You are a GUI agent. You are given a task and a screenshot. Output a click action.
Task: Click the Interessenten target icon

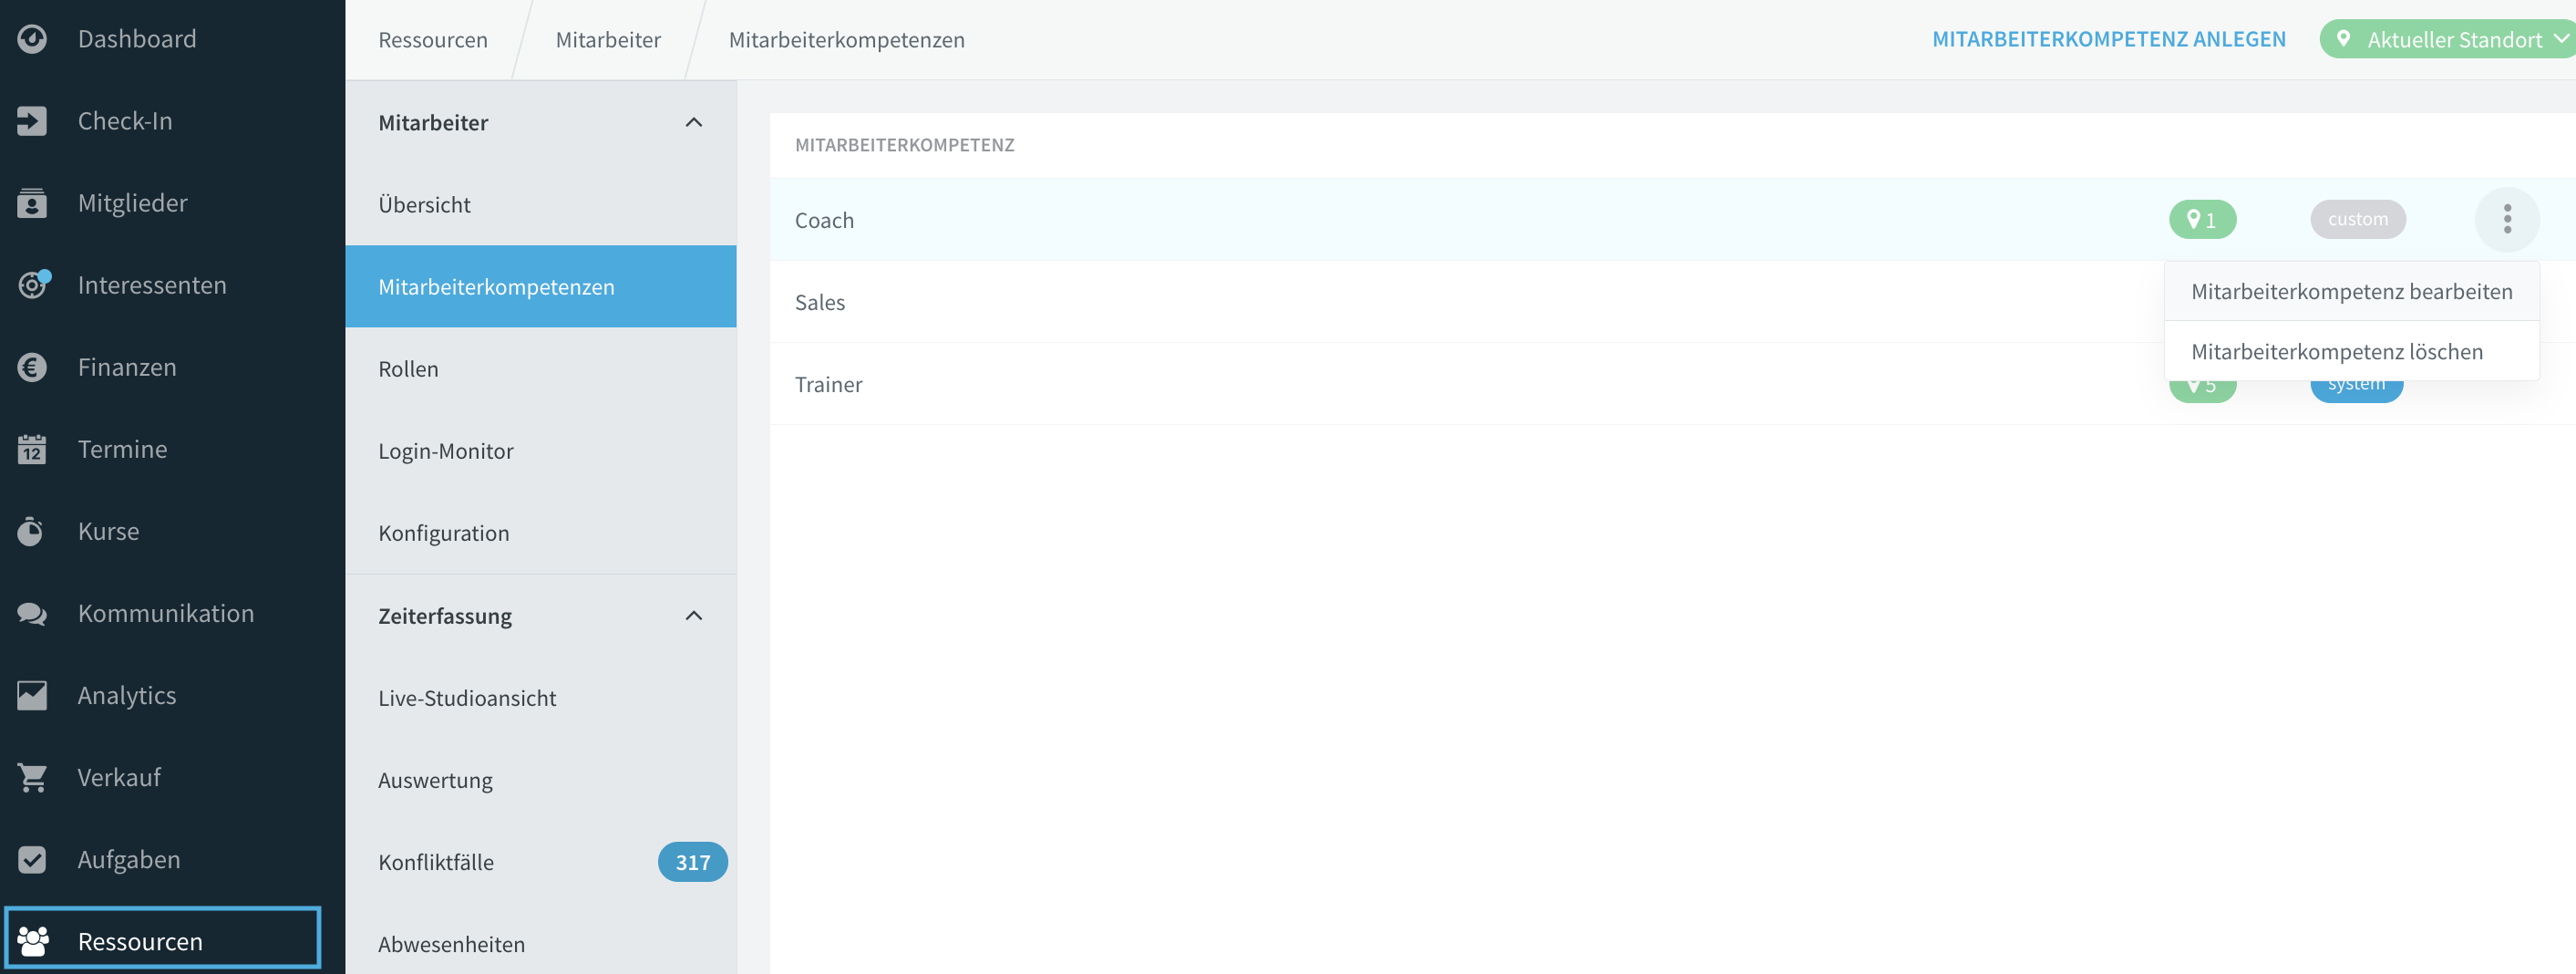point(33,285)
